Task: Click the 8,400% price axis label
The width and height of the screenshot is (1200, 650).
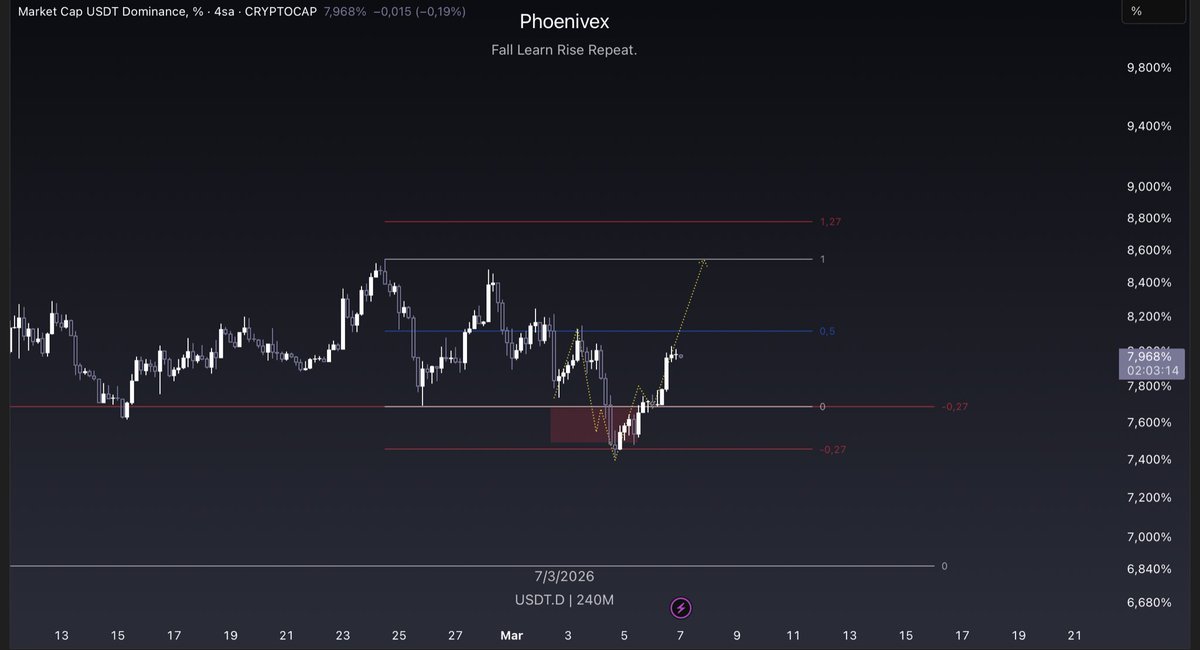Action: 1148,282
